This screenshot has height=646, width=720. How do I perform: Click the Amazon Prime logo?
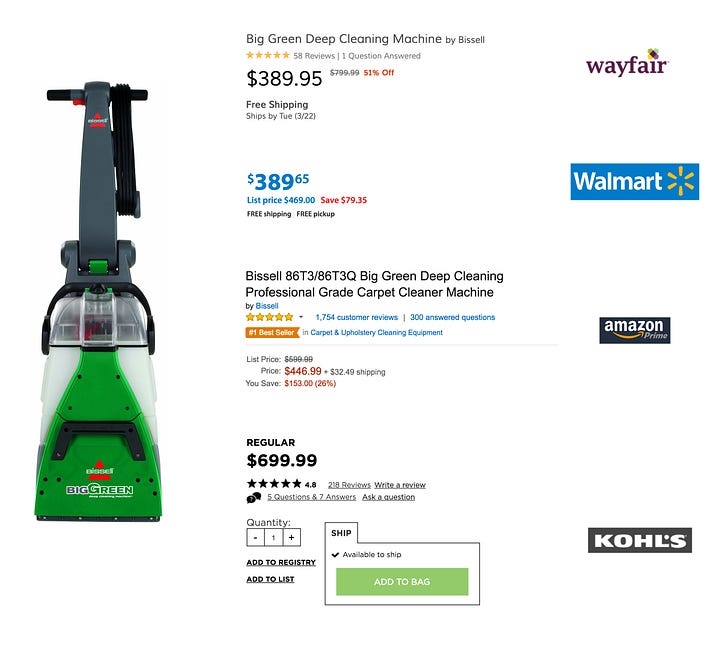[x=635, y=330]
